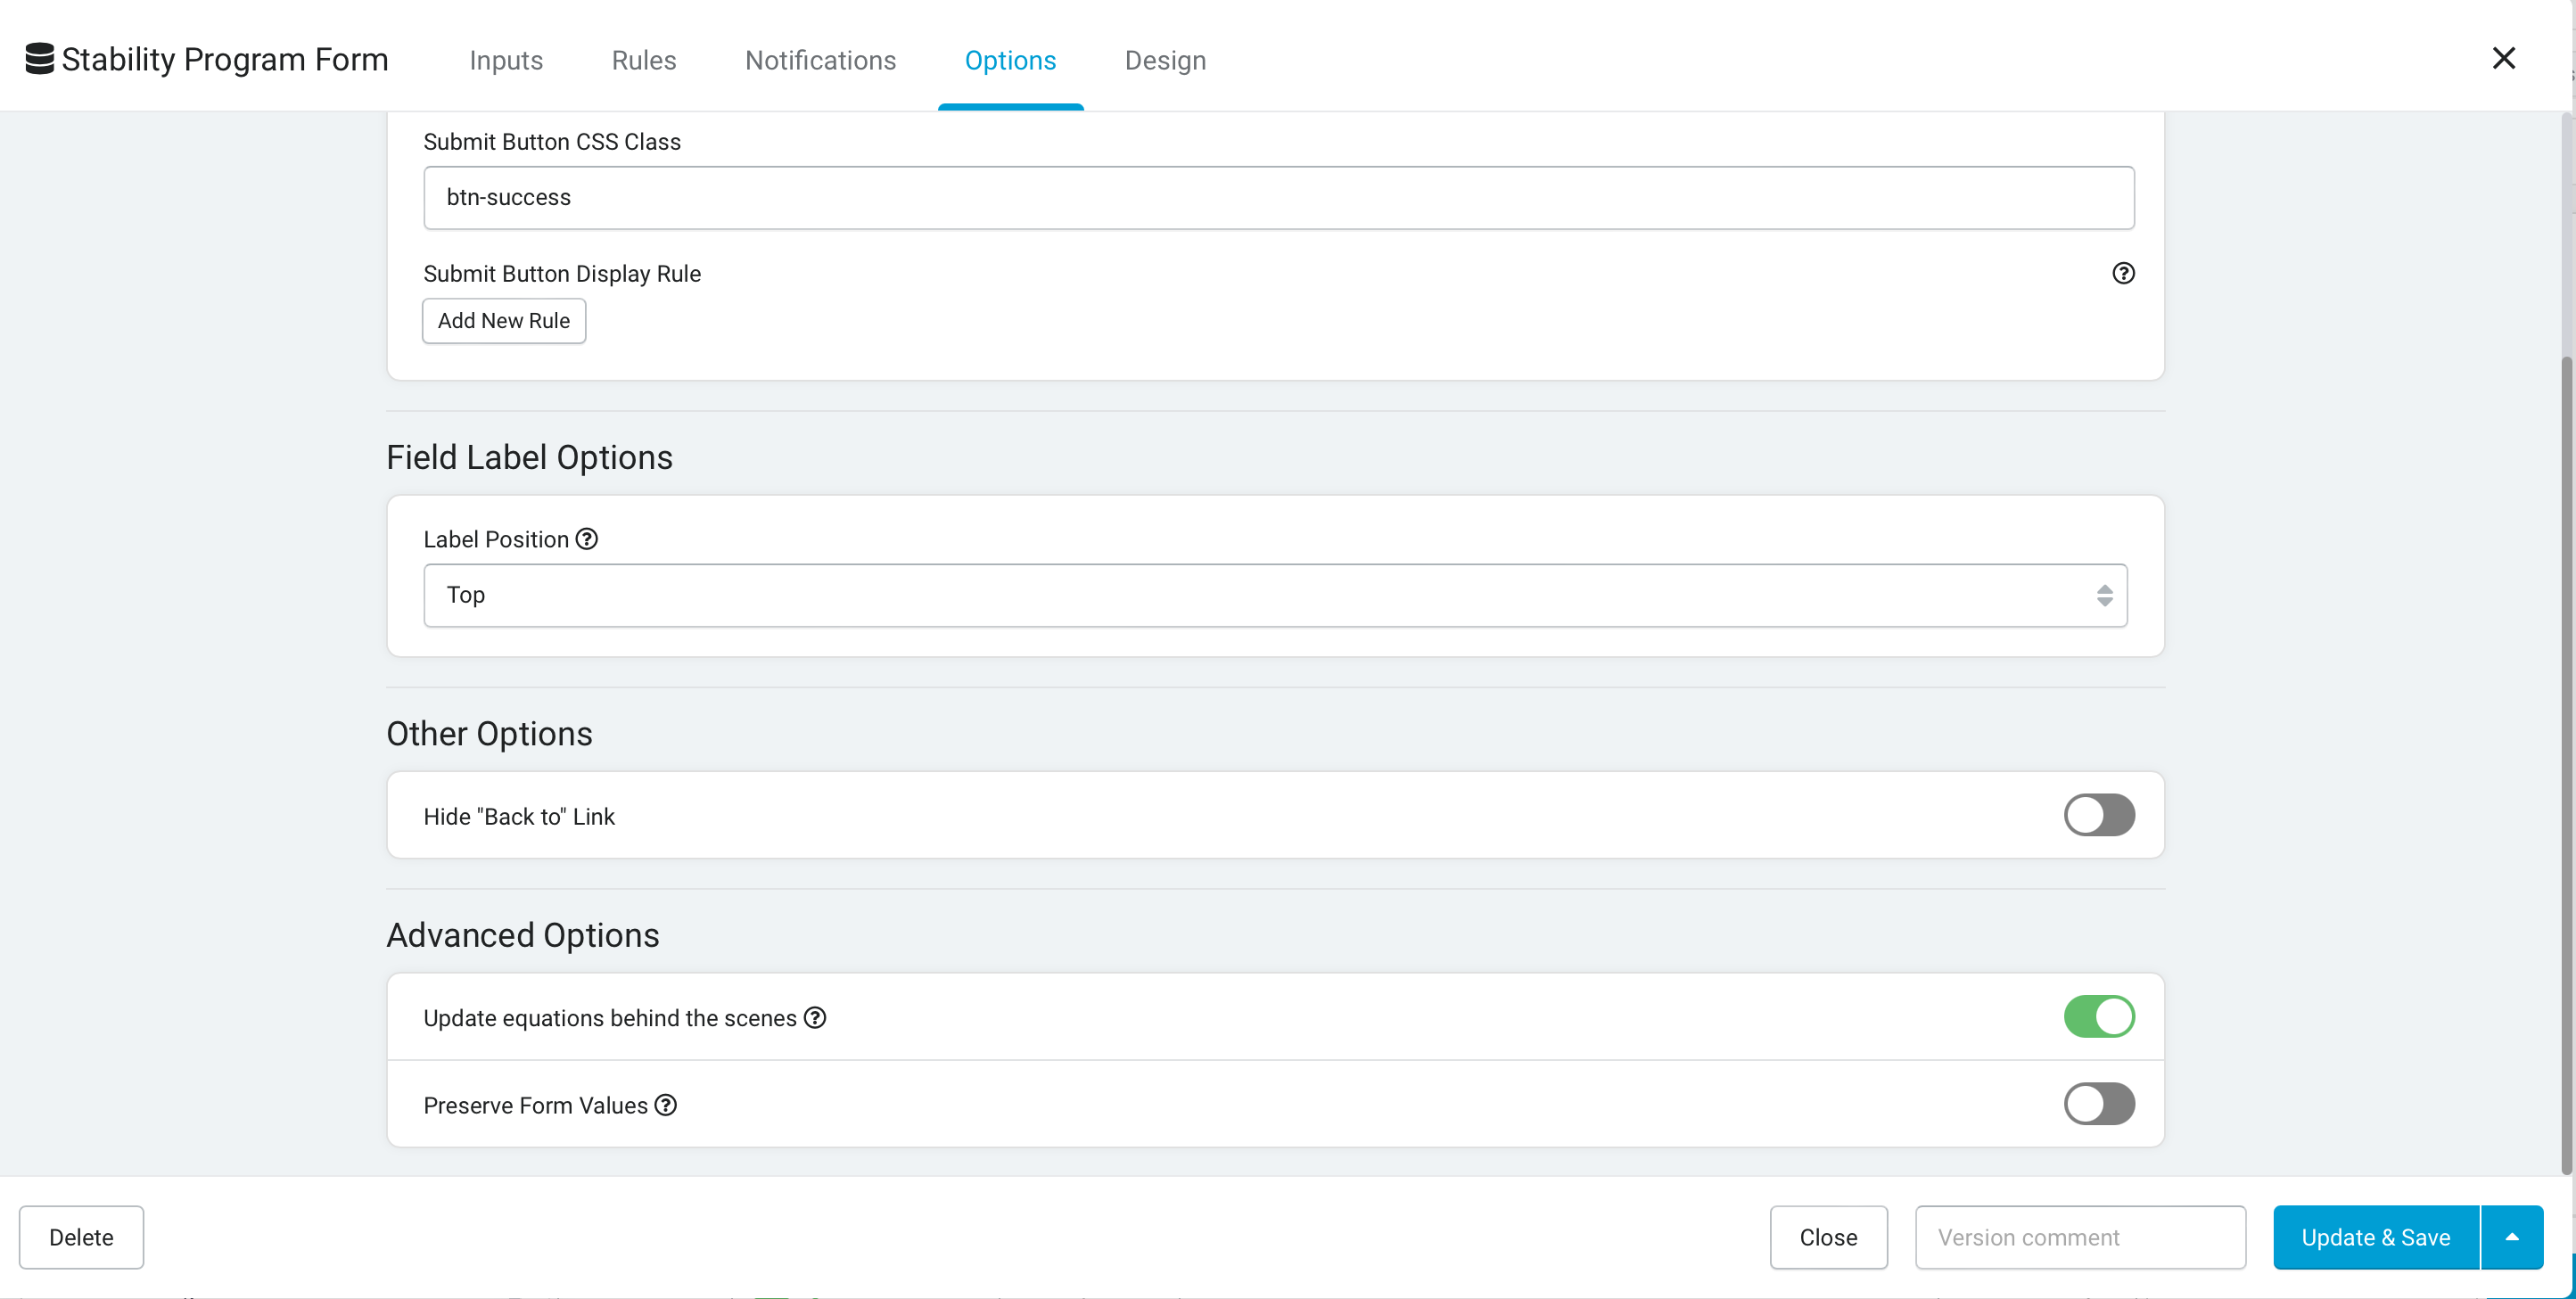
Task: Click the Update & Save button
Action: 2376,1237
